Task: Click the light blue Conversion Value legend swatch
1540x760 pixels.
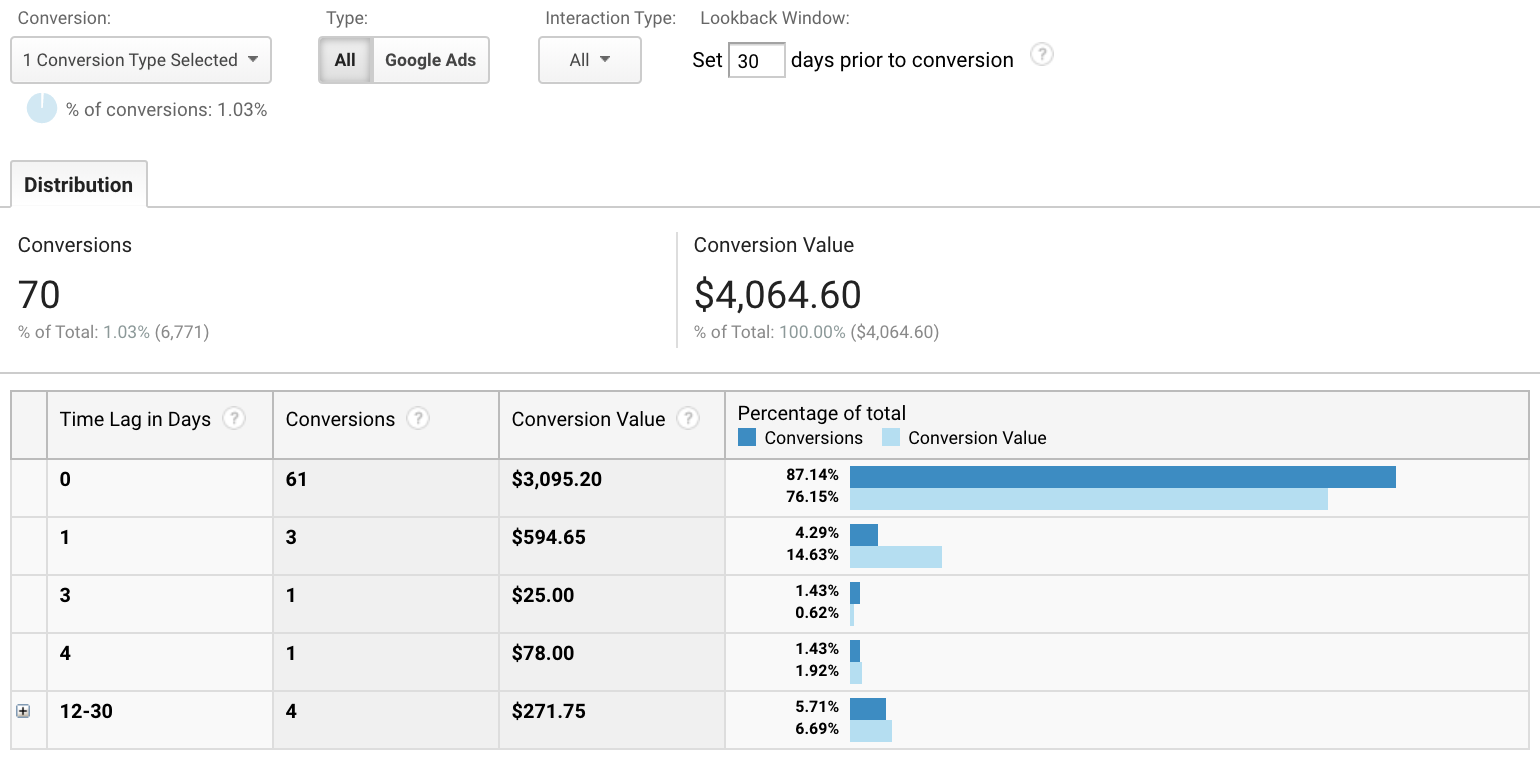Action: 891,438
